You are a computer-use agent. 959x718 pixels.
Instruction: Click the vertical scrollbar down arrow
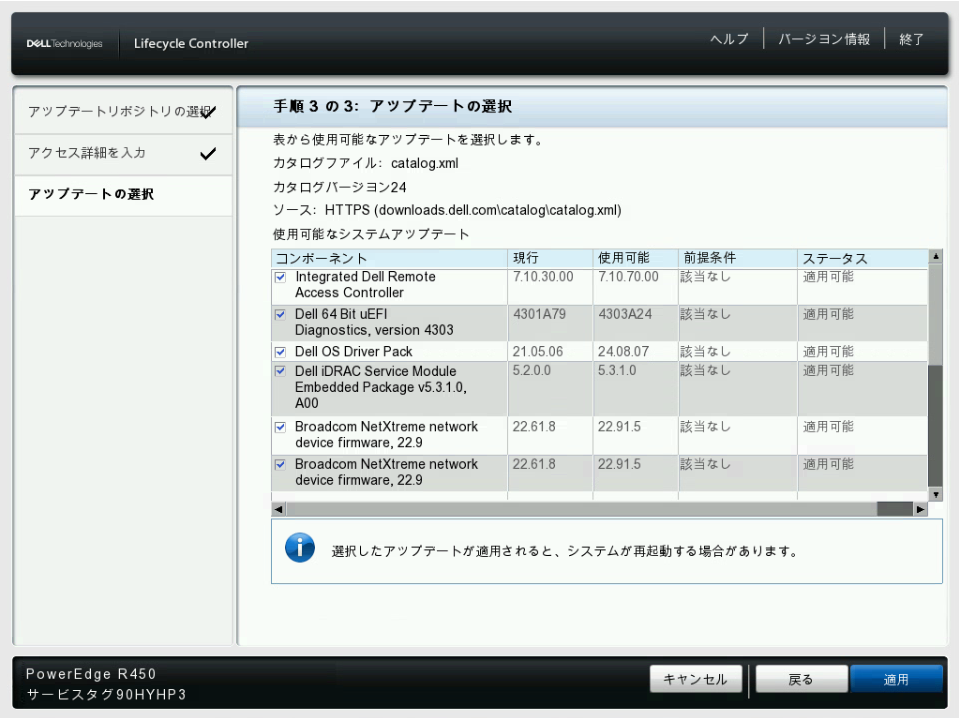pyautogui.click(x=936, y=493)
